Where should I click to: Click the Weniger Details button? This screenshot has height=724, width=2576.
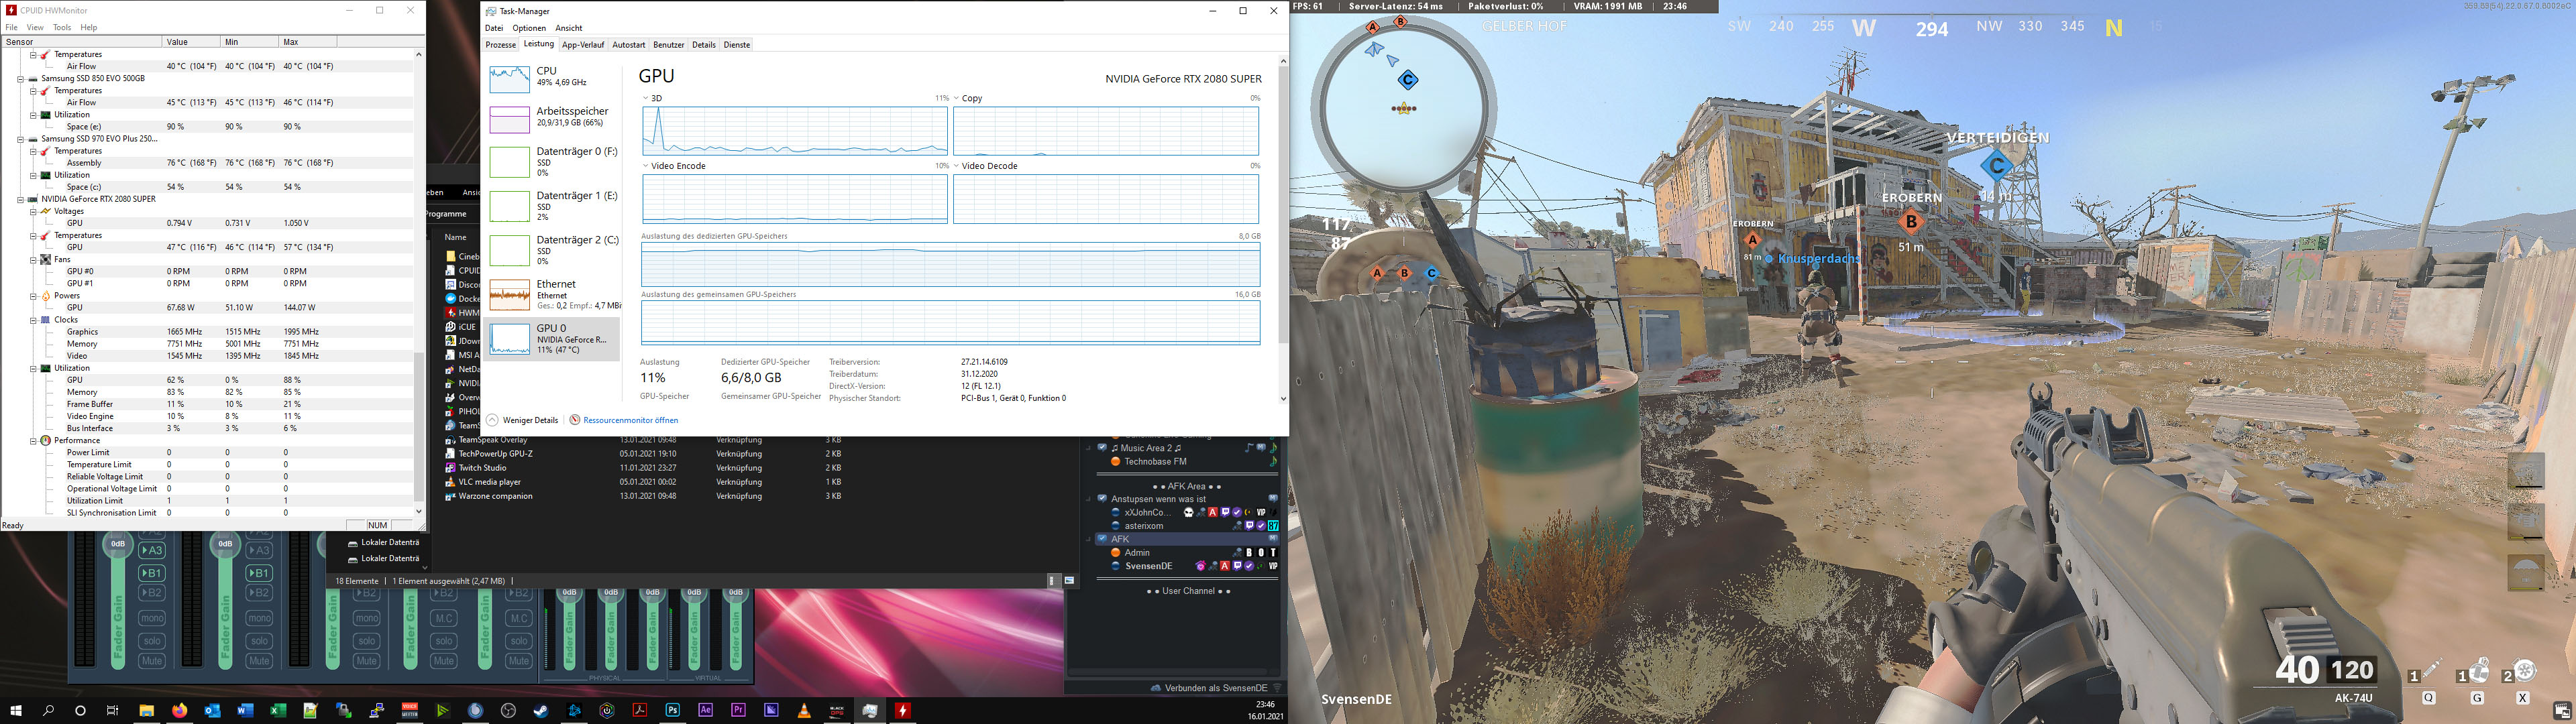click(x=530, y=420)
